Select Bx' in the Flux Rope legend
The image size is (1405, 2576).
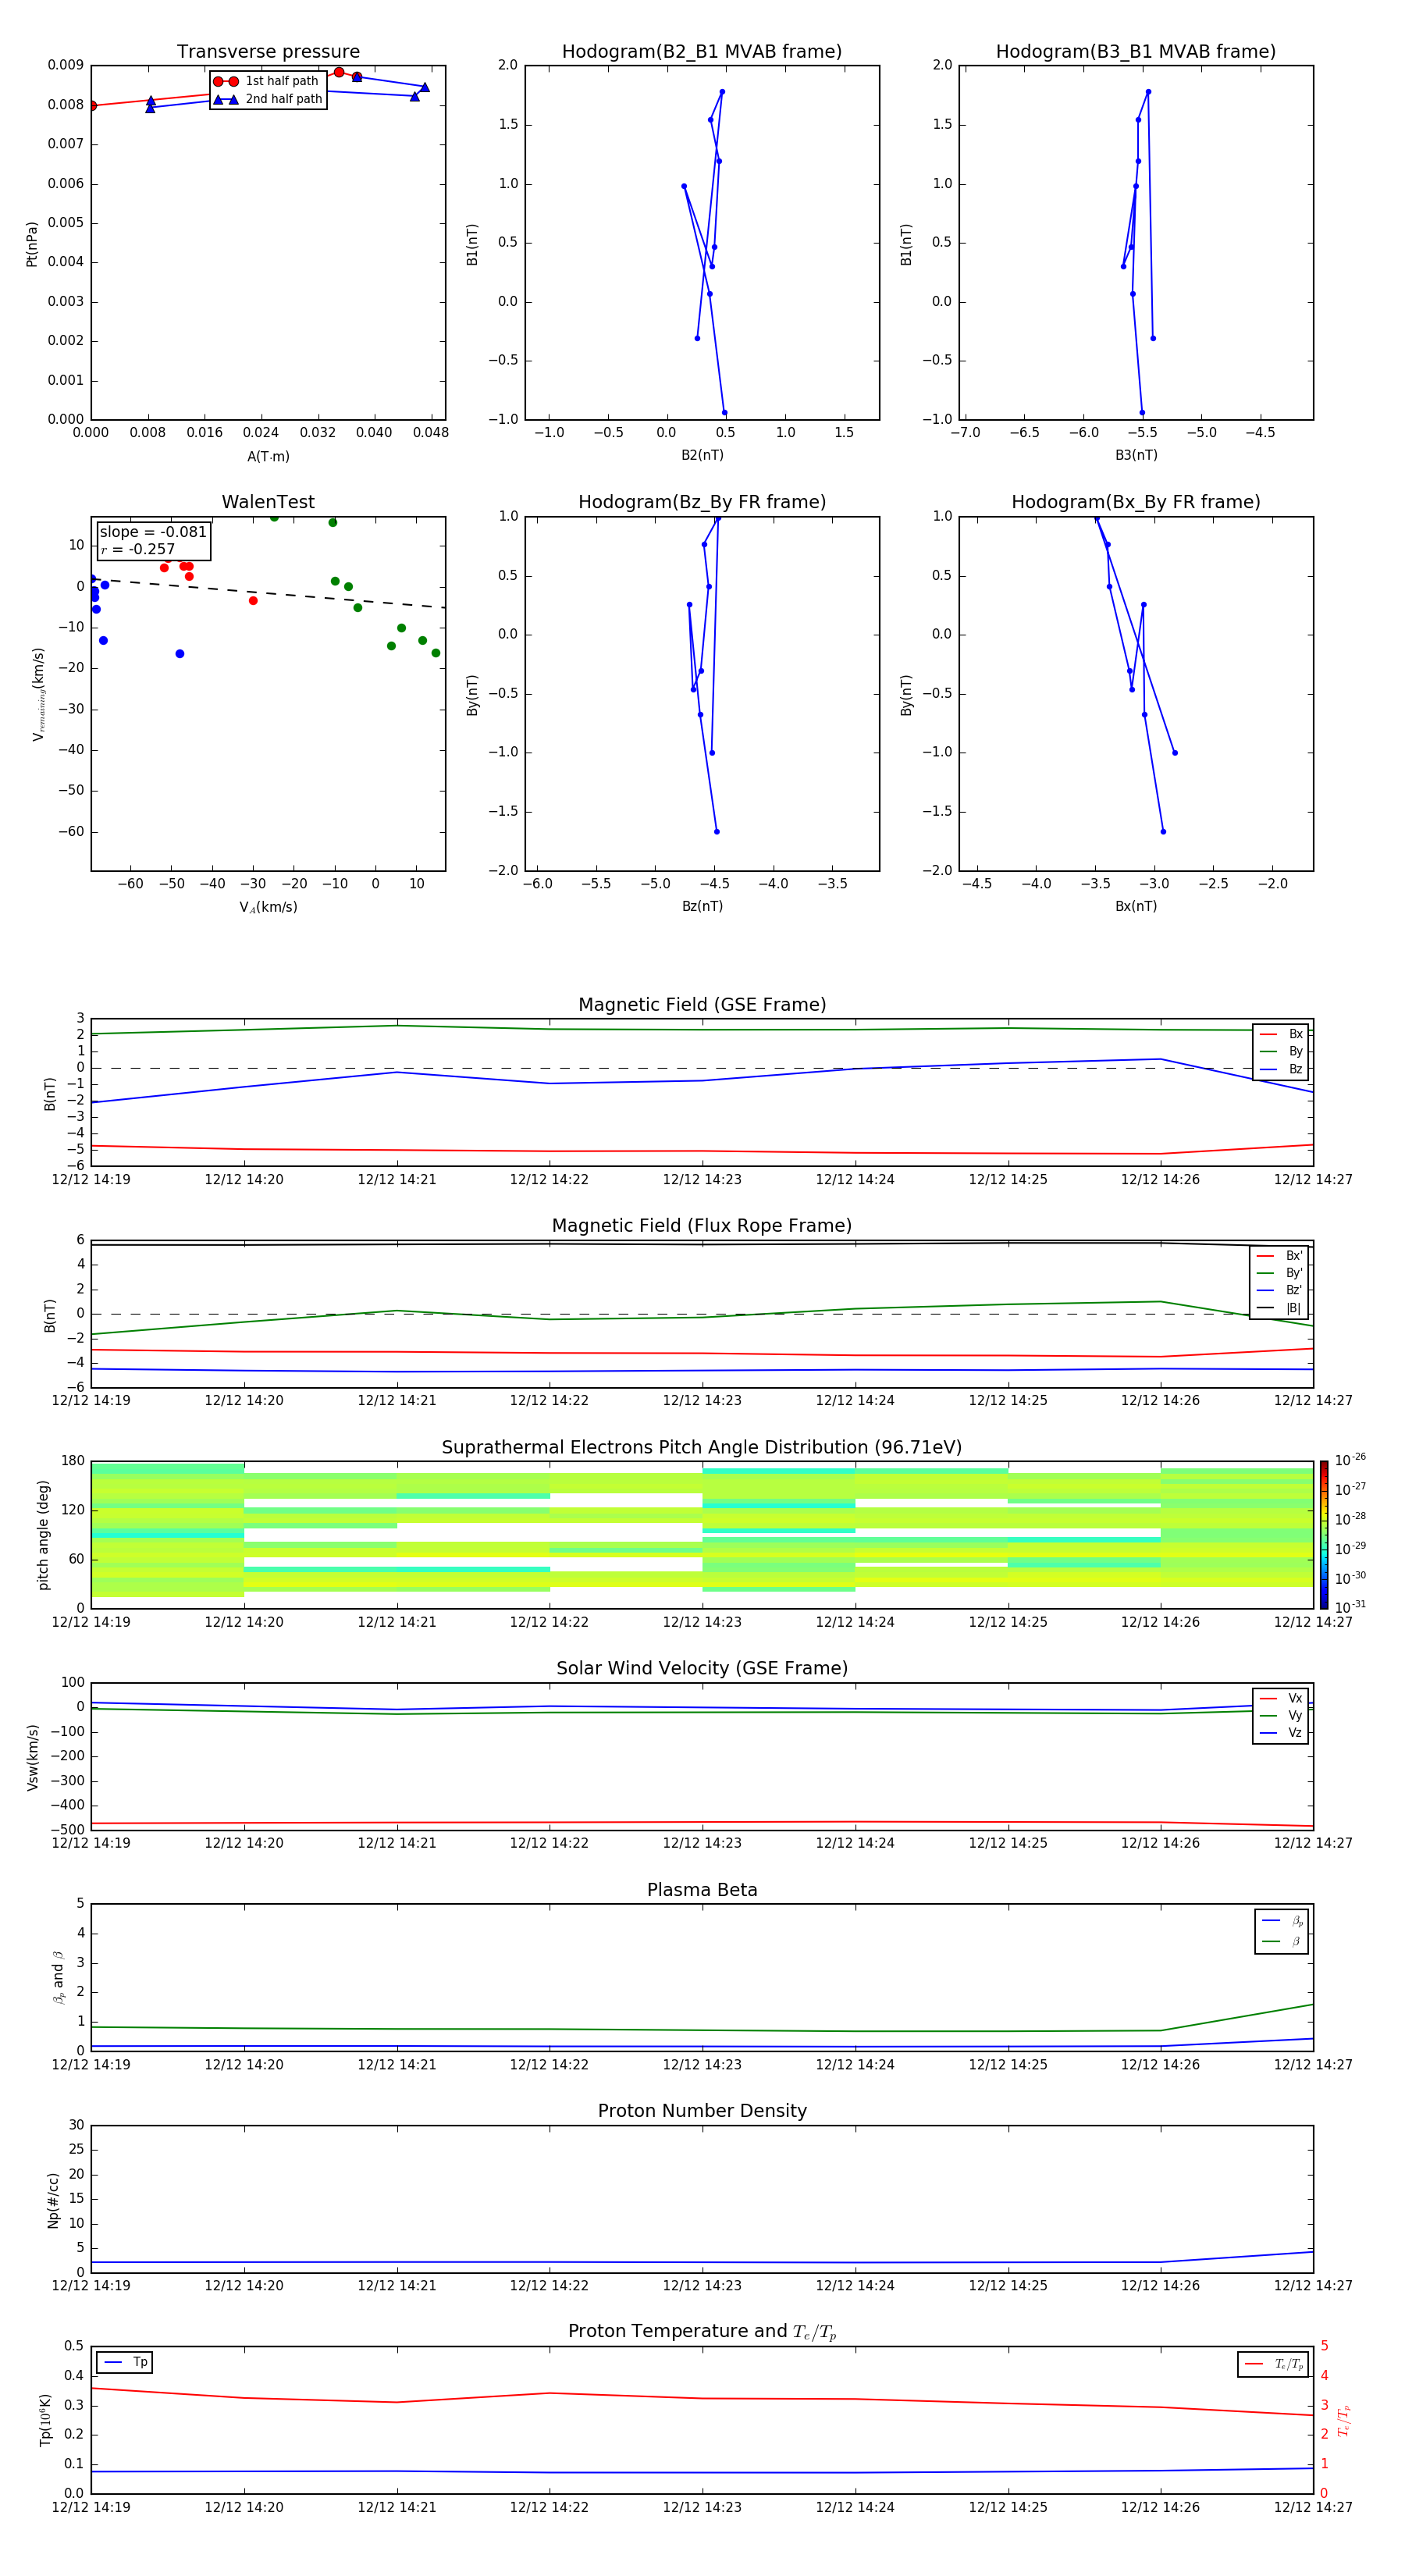(1280, 1256)
